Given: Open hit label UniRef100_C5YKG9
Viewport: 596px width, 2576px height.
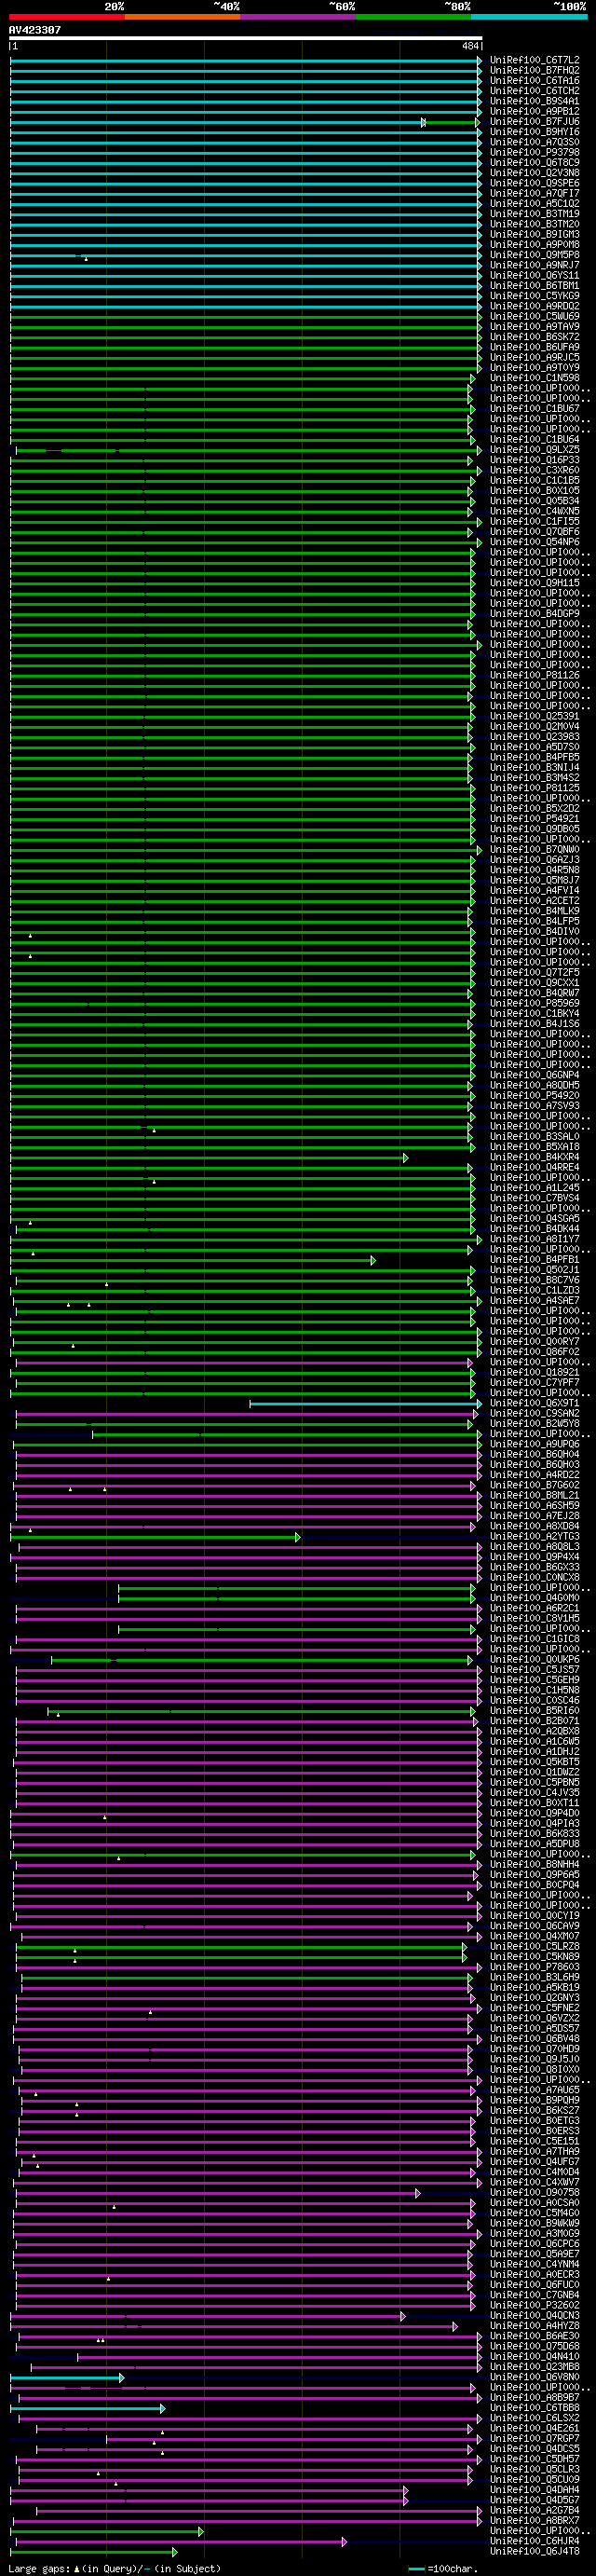Looking at the screenshot, I should click(x=534, y=295).
